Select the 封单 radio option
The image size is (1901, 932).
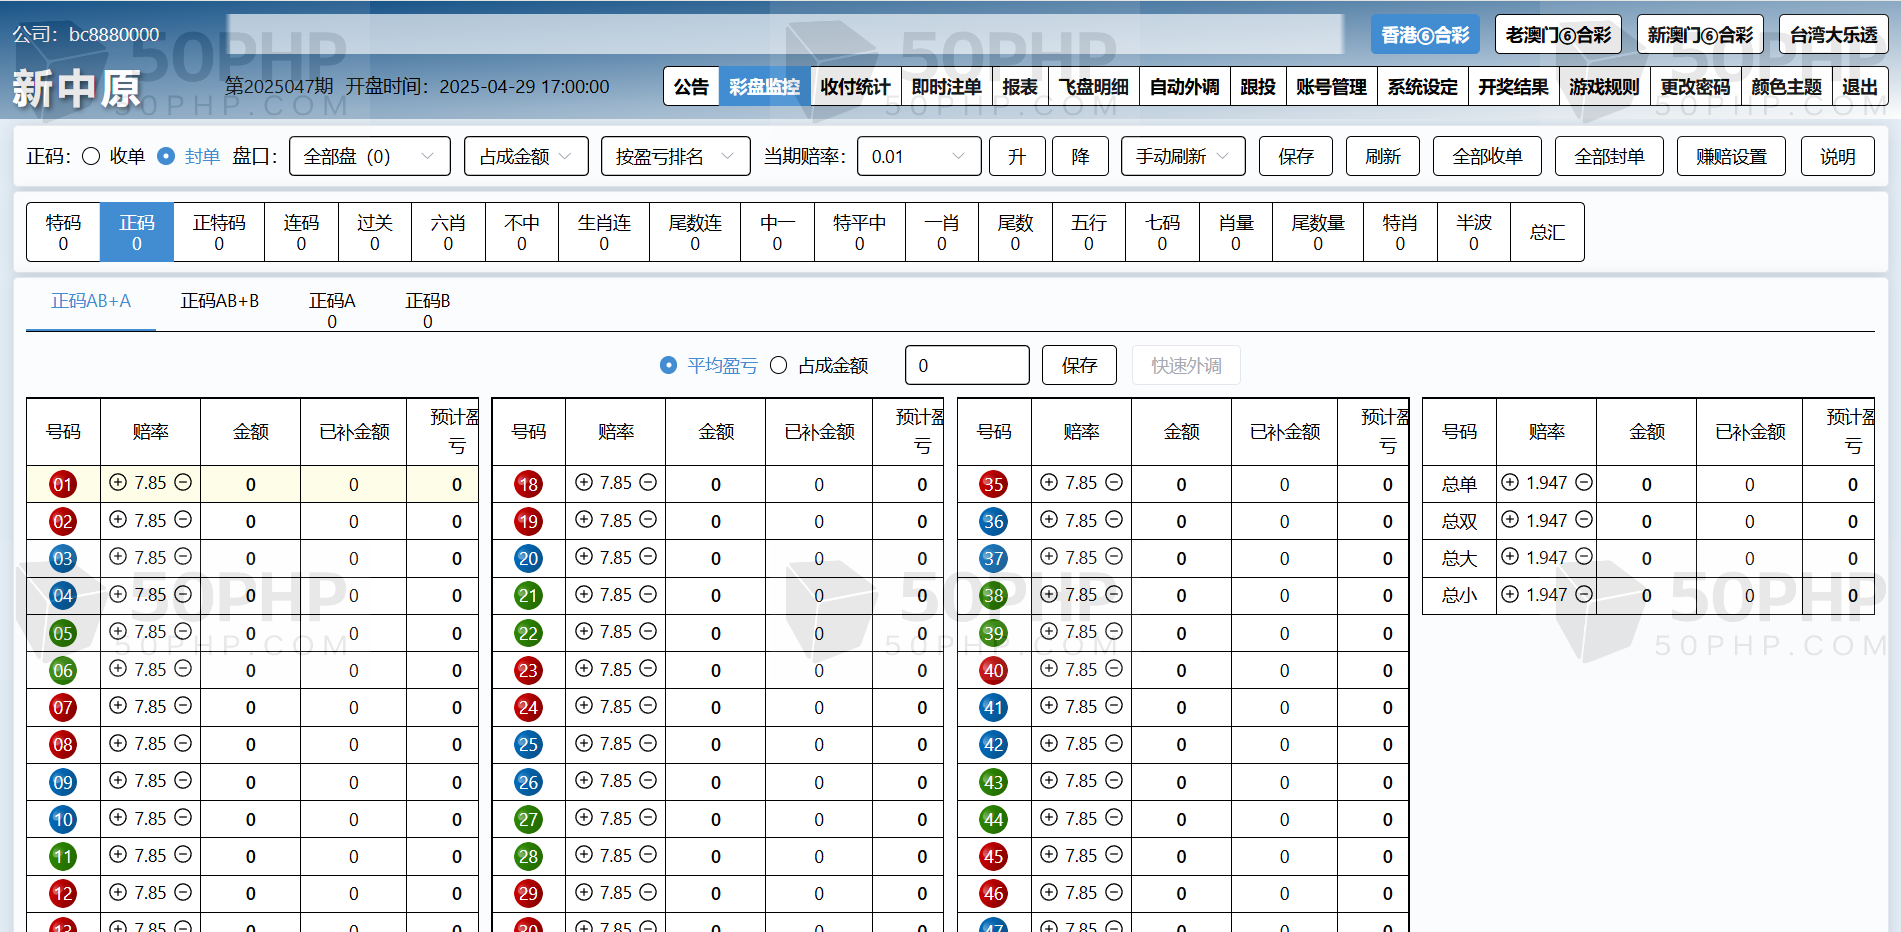click(167, 156)
